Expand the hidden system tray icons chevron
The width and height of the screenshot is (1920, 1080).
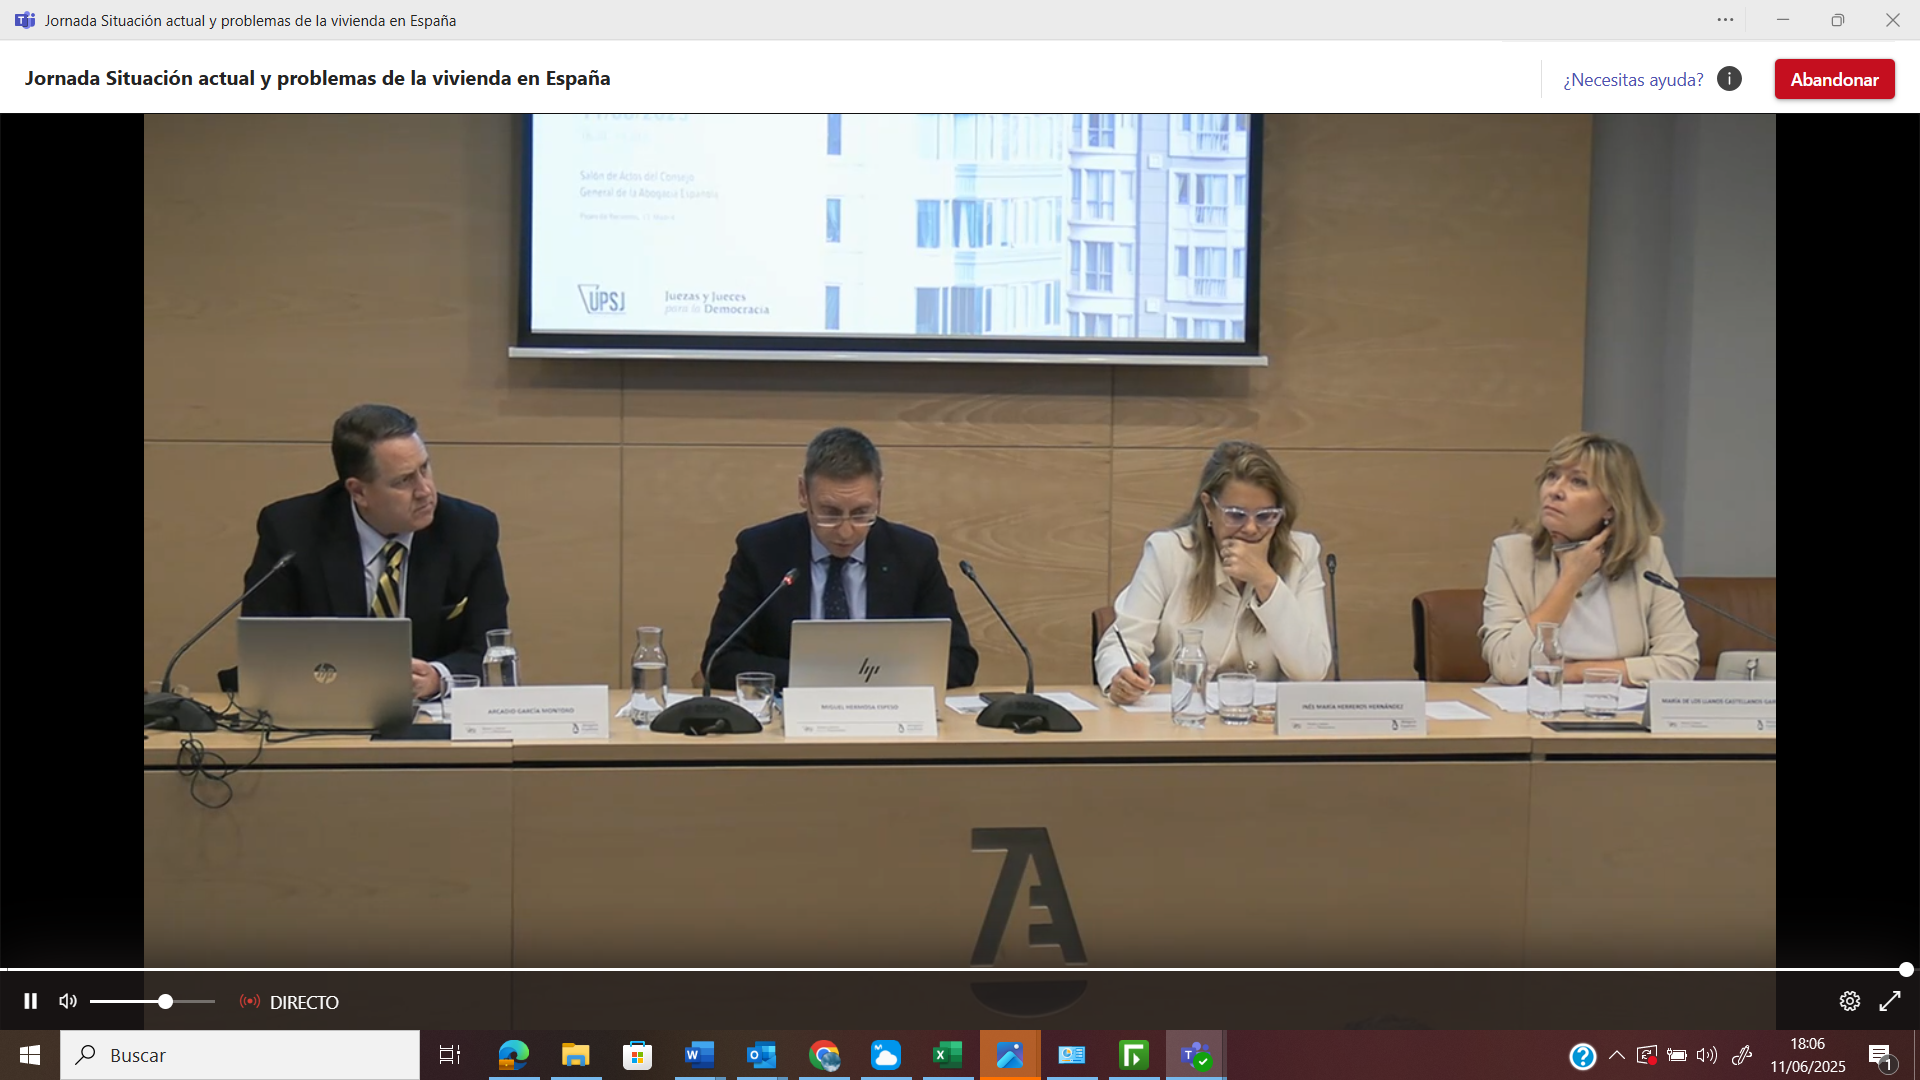1616,1055
